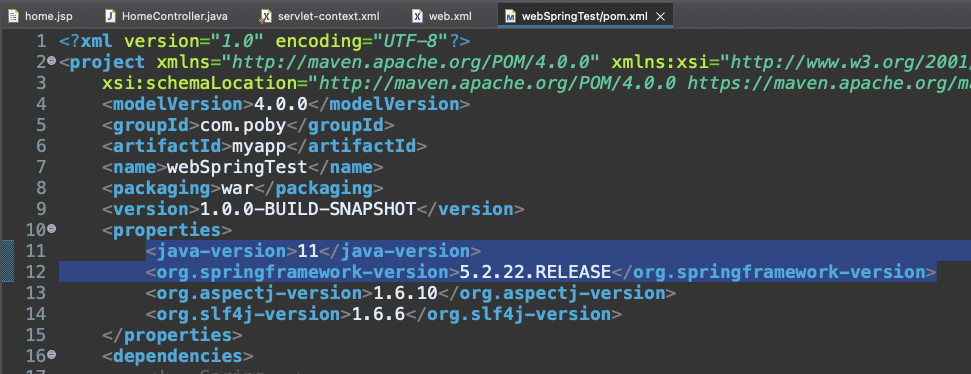
Task: Click the groupId value com.poby
Action: point(243,125)
